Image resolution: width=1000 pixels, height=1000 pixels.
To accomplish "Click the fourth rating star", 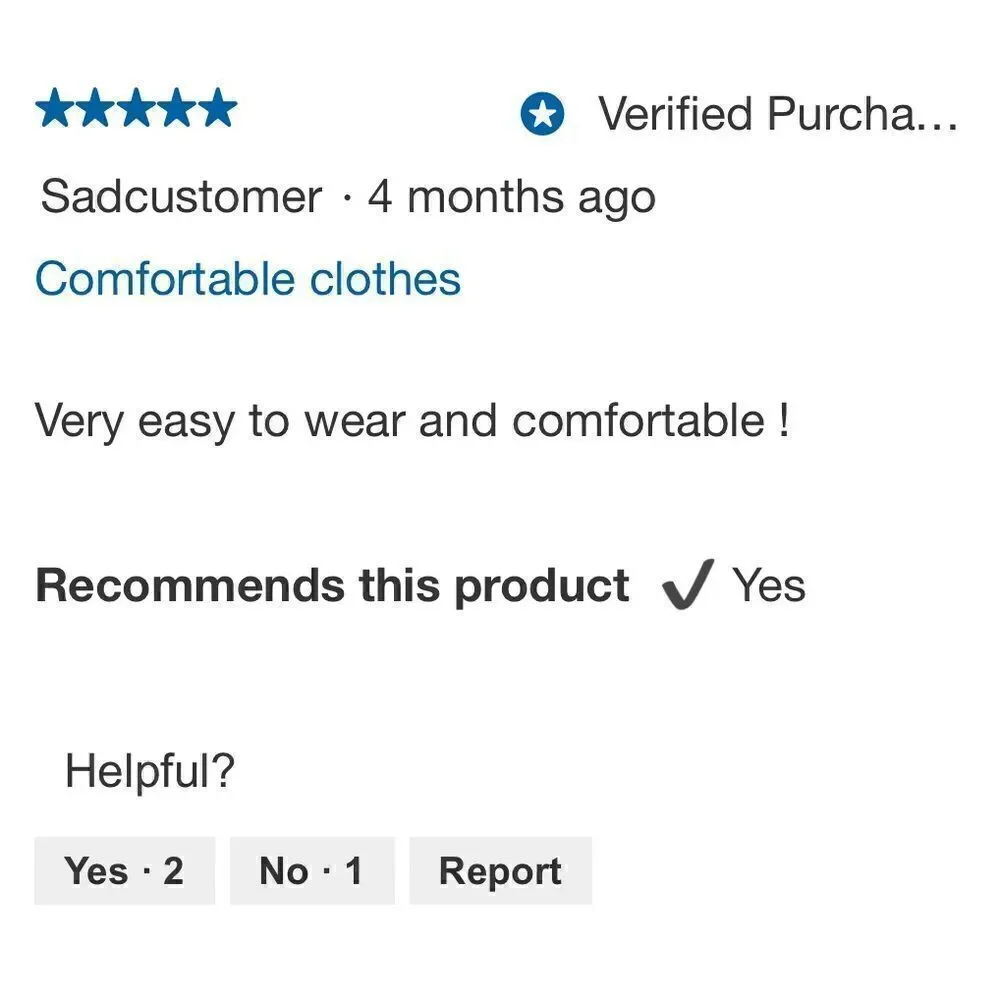I will tap(177, 108).
